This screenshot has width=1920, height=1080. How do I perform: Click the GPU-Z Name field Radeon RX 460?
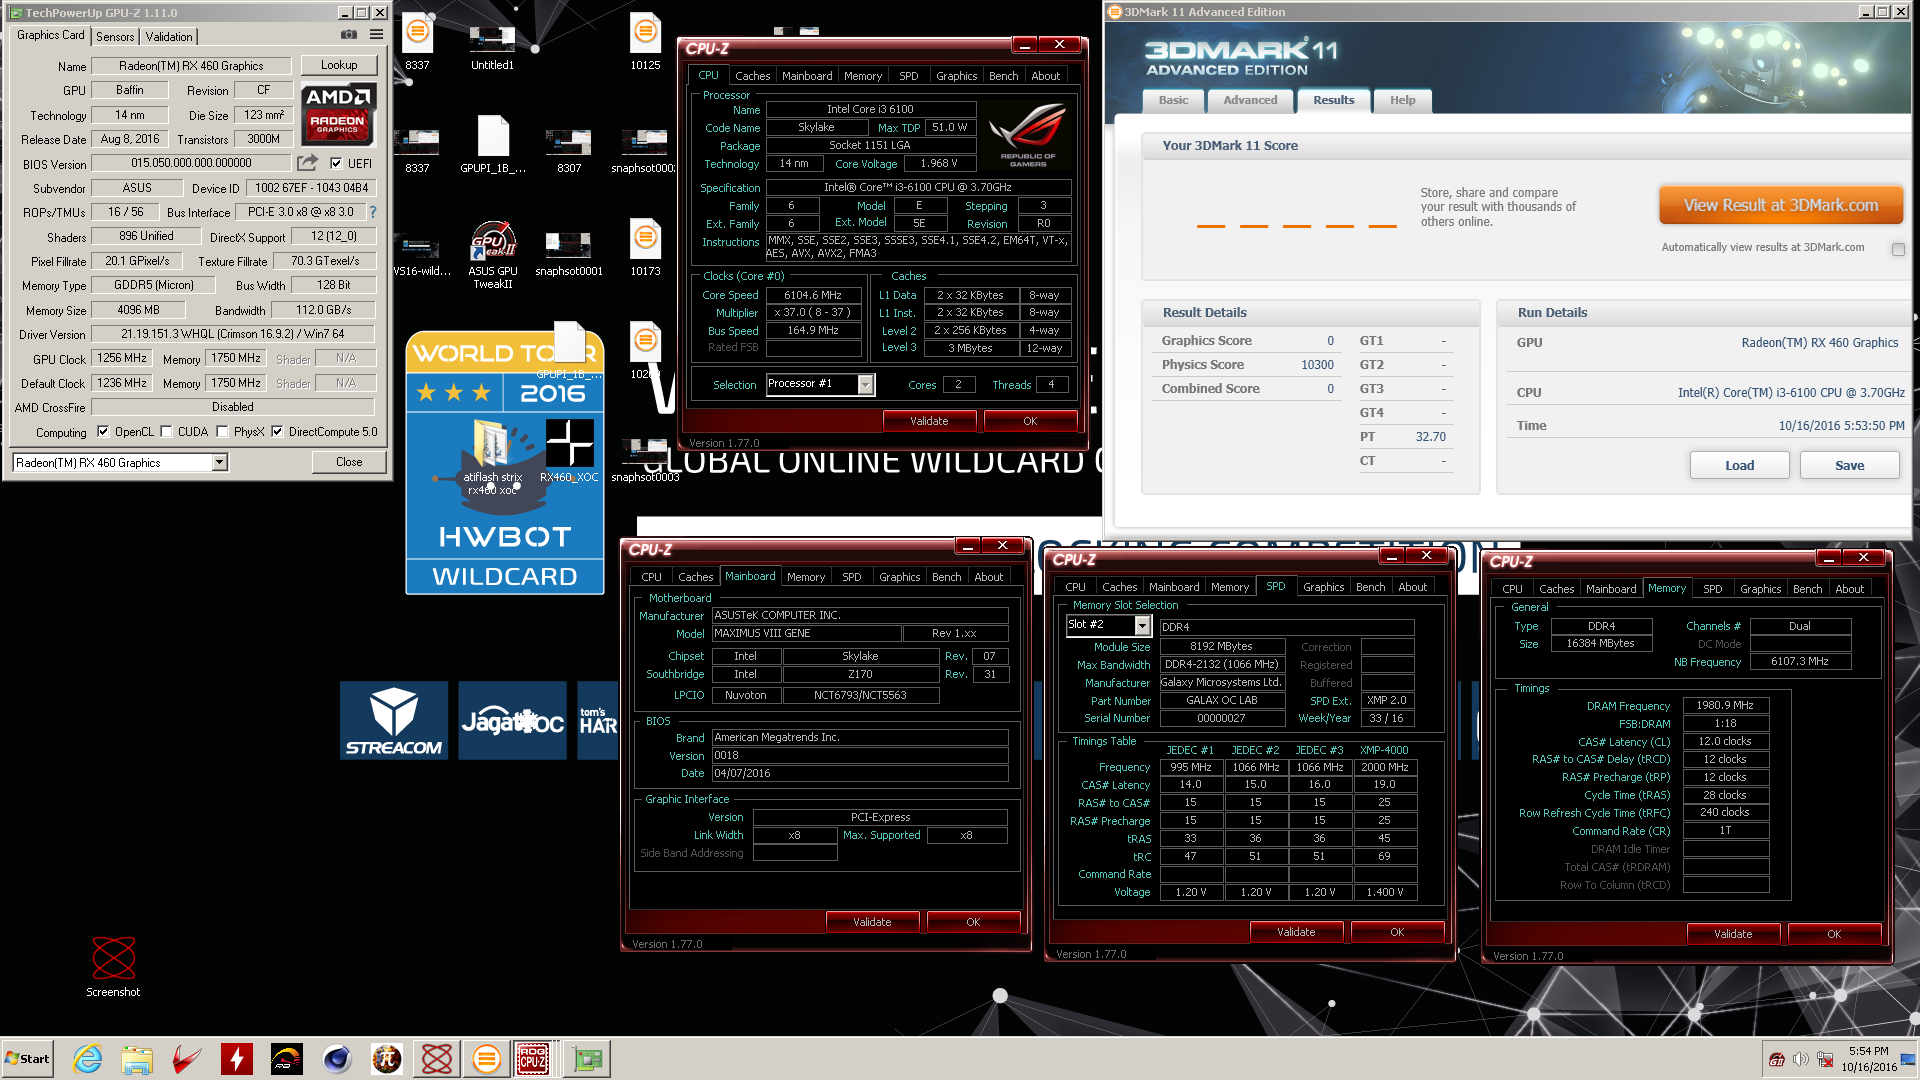[191, 66]
